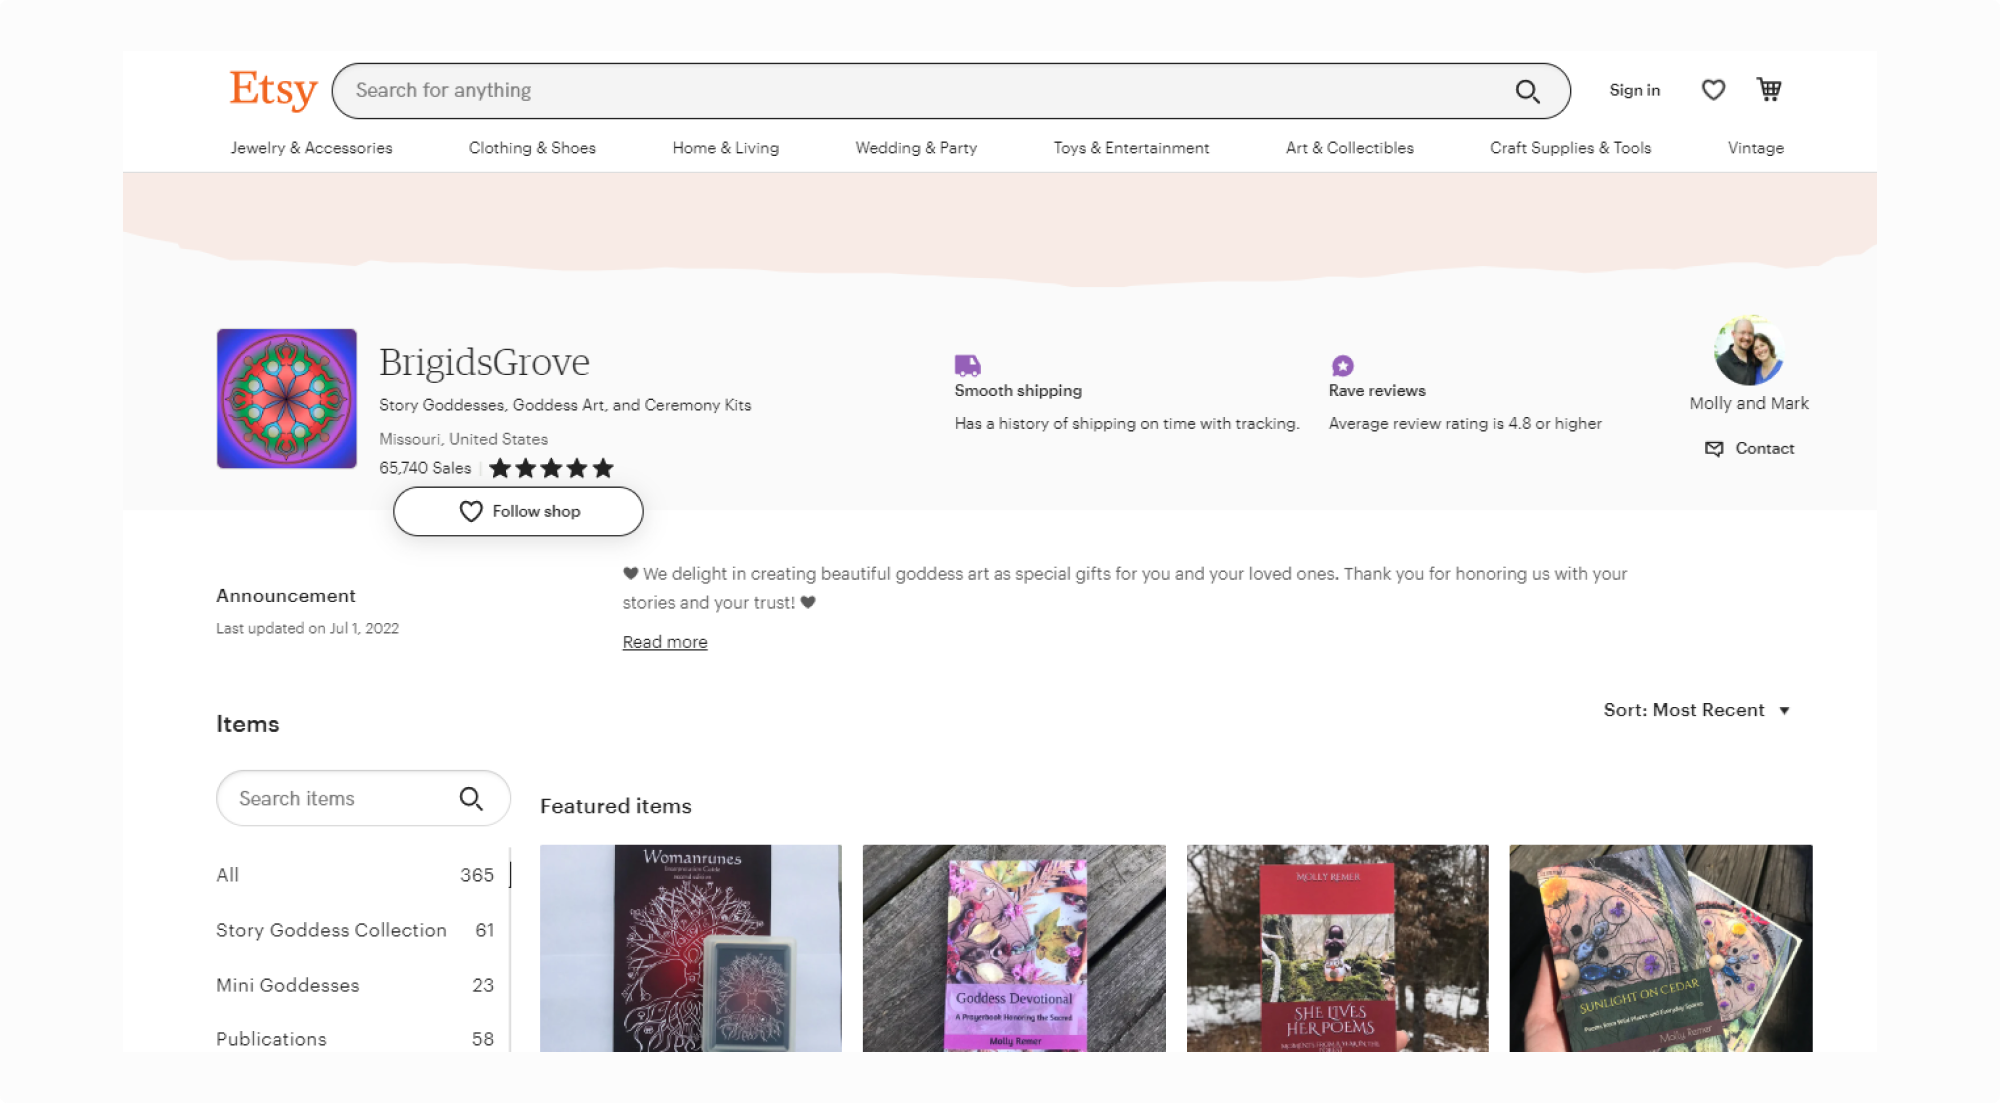Open Jewelry & Accessories category menu

[311, 148]
